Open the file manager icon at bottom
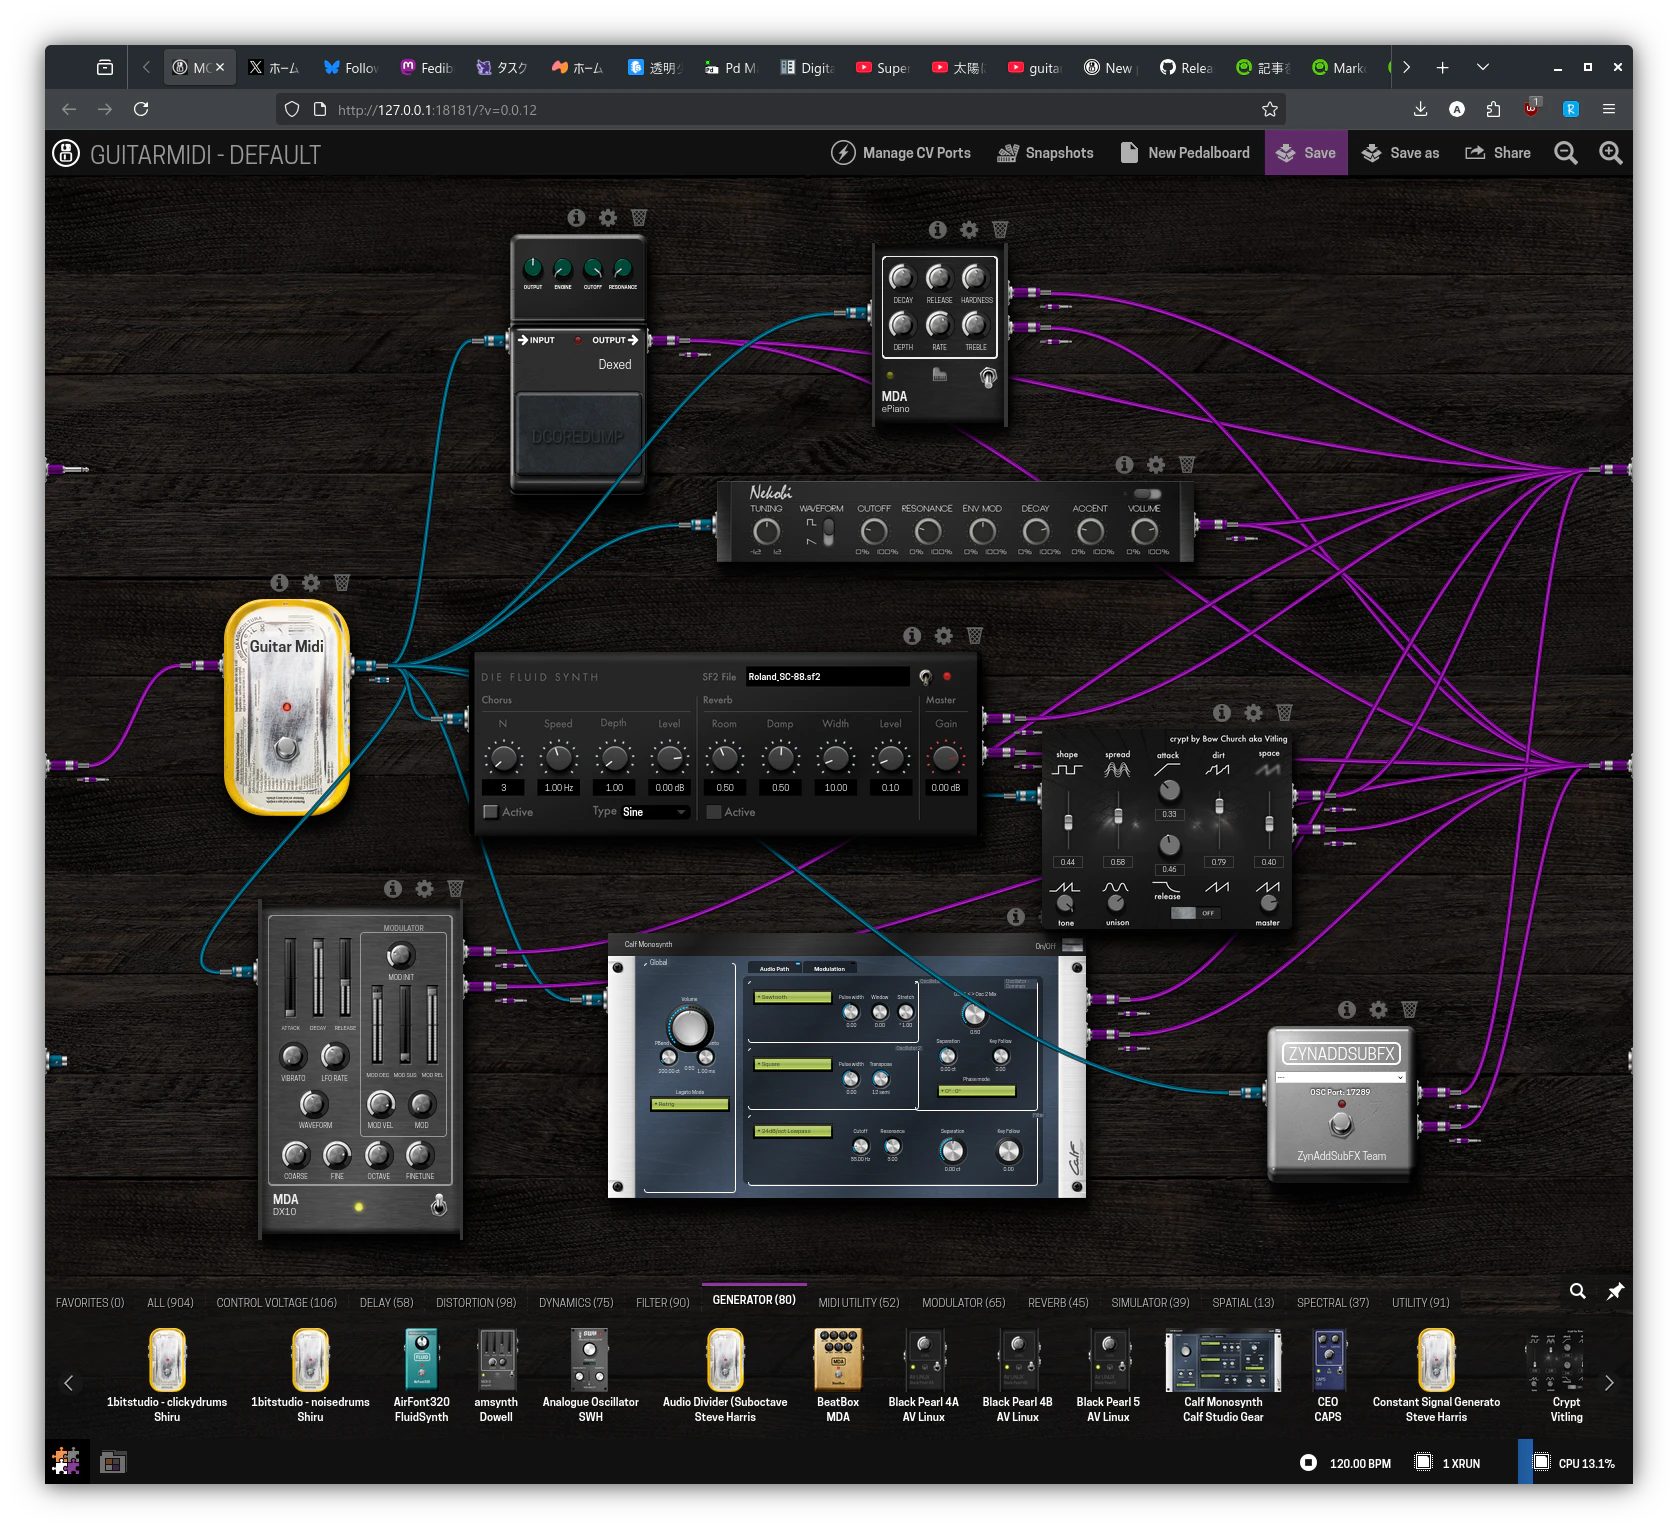This screenshot has width=1678, height=1529. click(113, 1462)
